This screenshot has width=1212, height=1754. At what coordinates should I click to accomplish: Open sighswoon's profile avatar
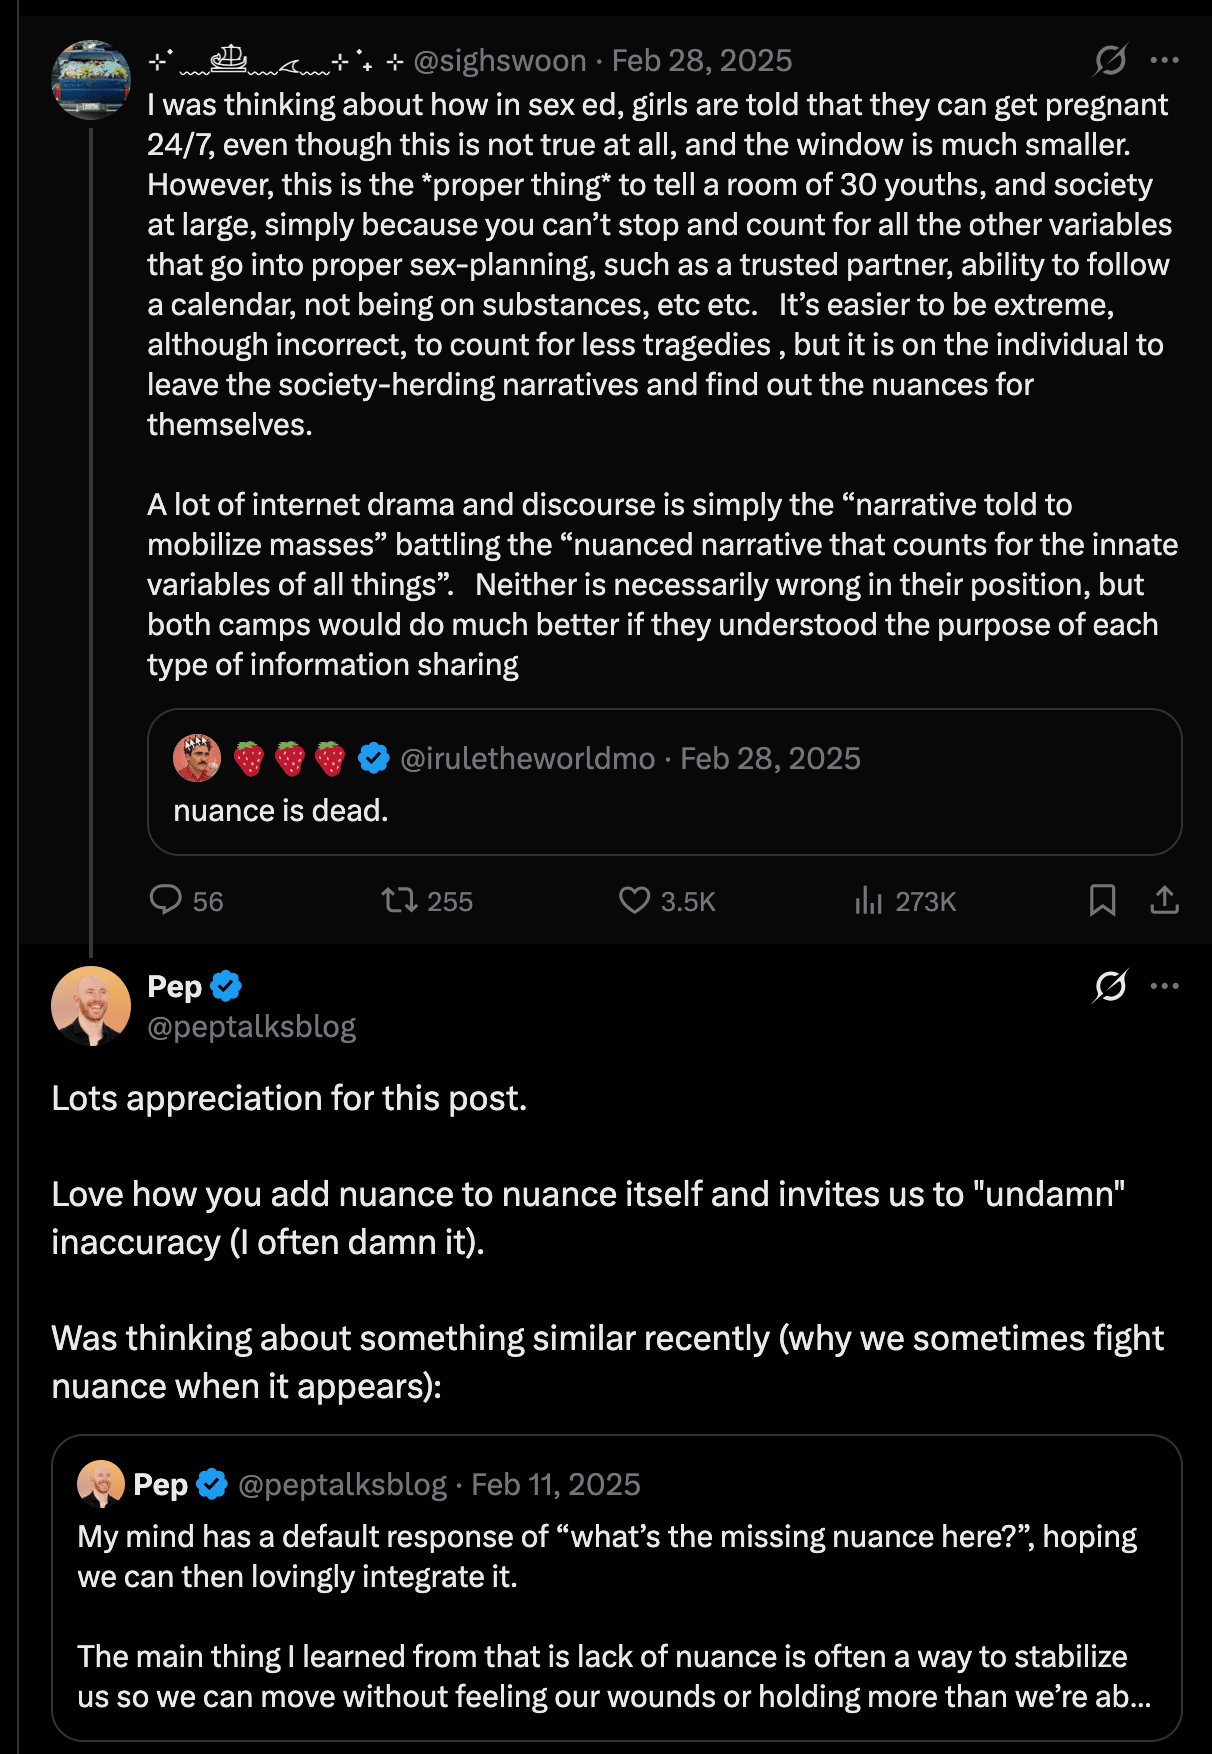coord(91,80)
